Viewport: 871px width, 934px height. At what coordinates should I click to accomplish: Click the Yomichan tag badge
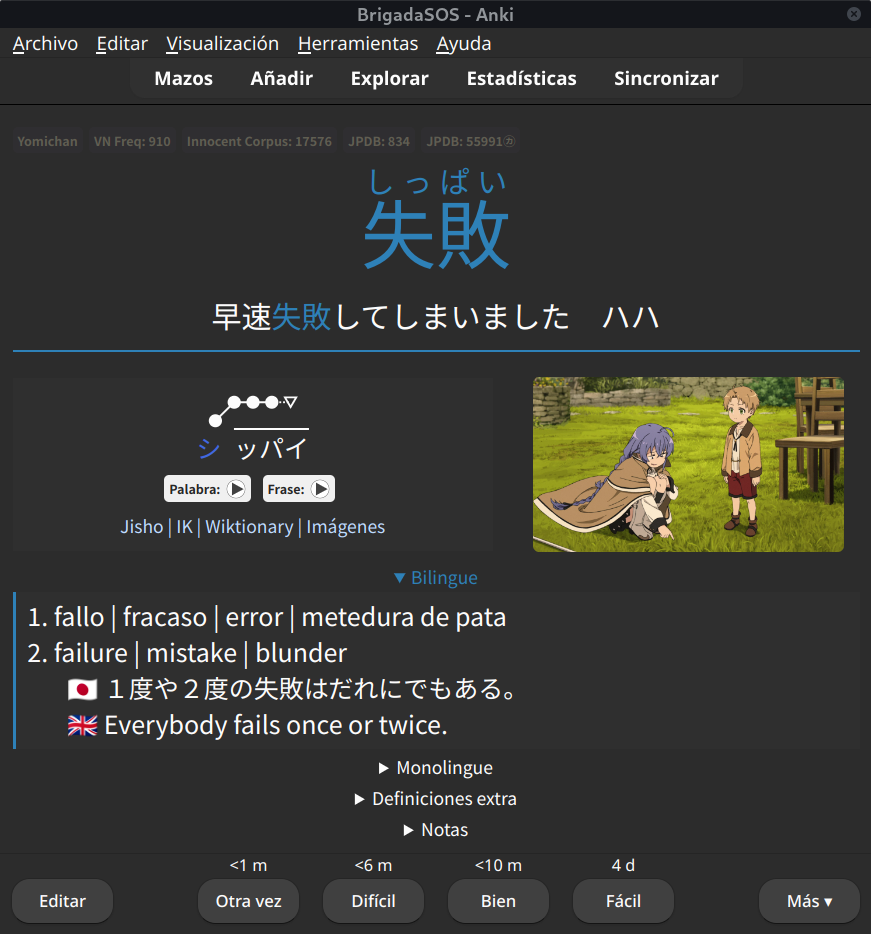(x=47, y=141)
